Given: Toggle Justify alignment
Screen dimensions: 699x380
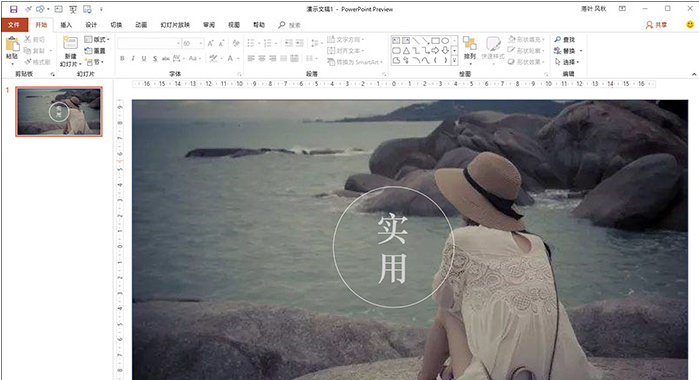Looking at the screenshot, I should [x=283, y=58].
